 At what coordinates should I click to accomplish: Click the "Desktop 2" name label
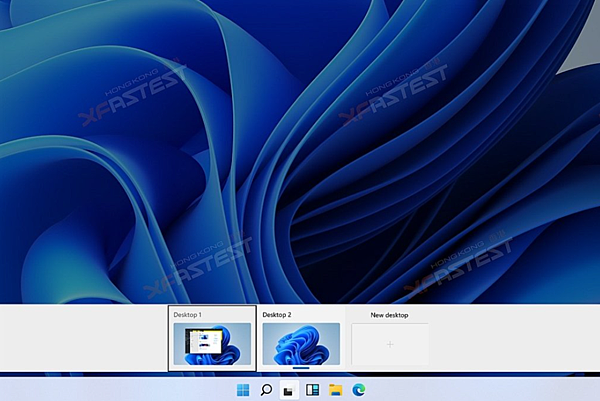coord(277,315)
